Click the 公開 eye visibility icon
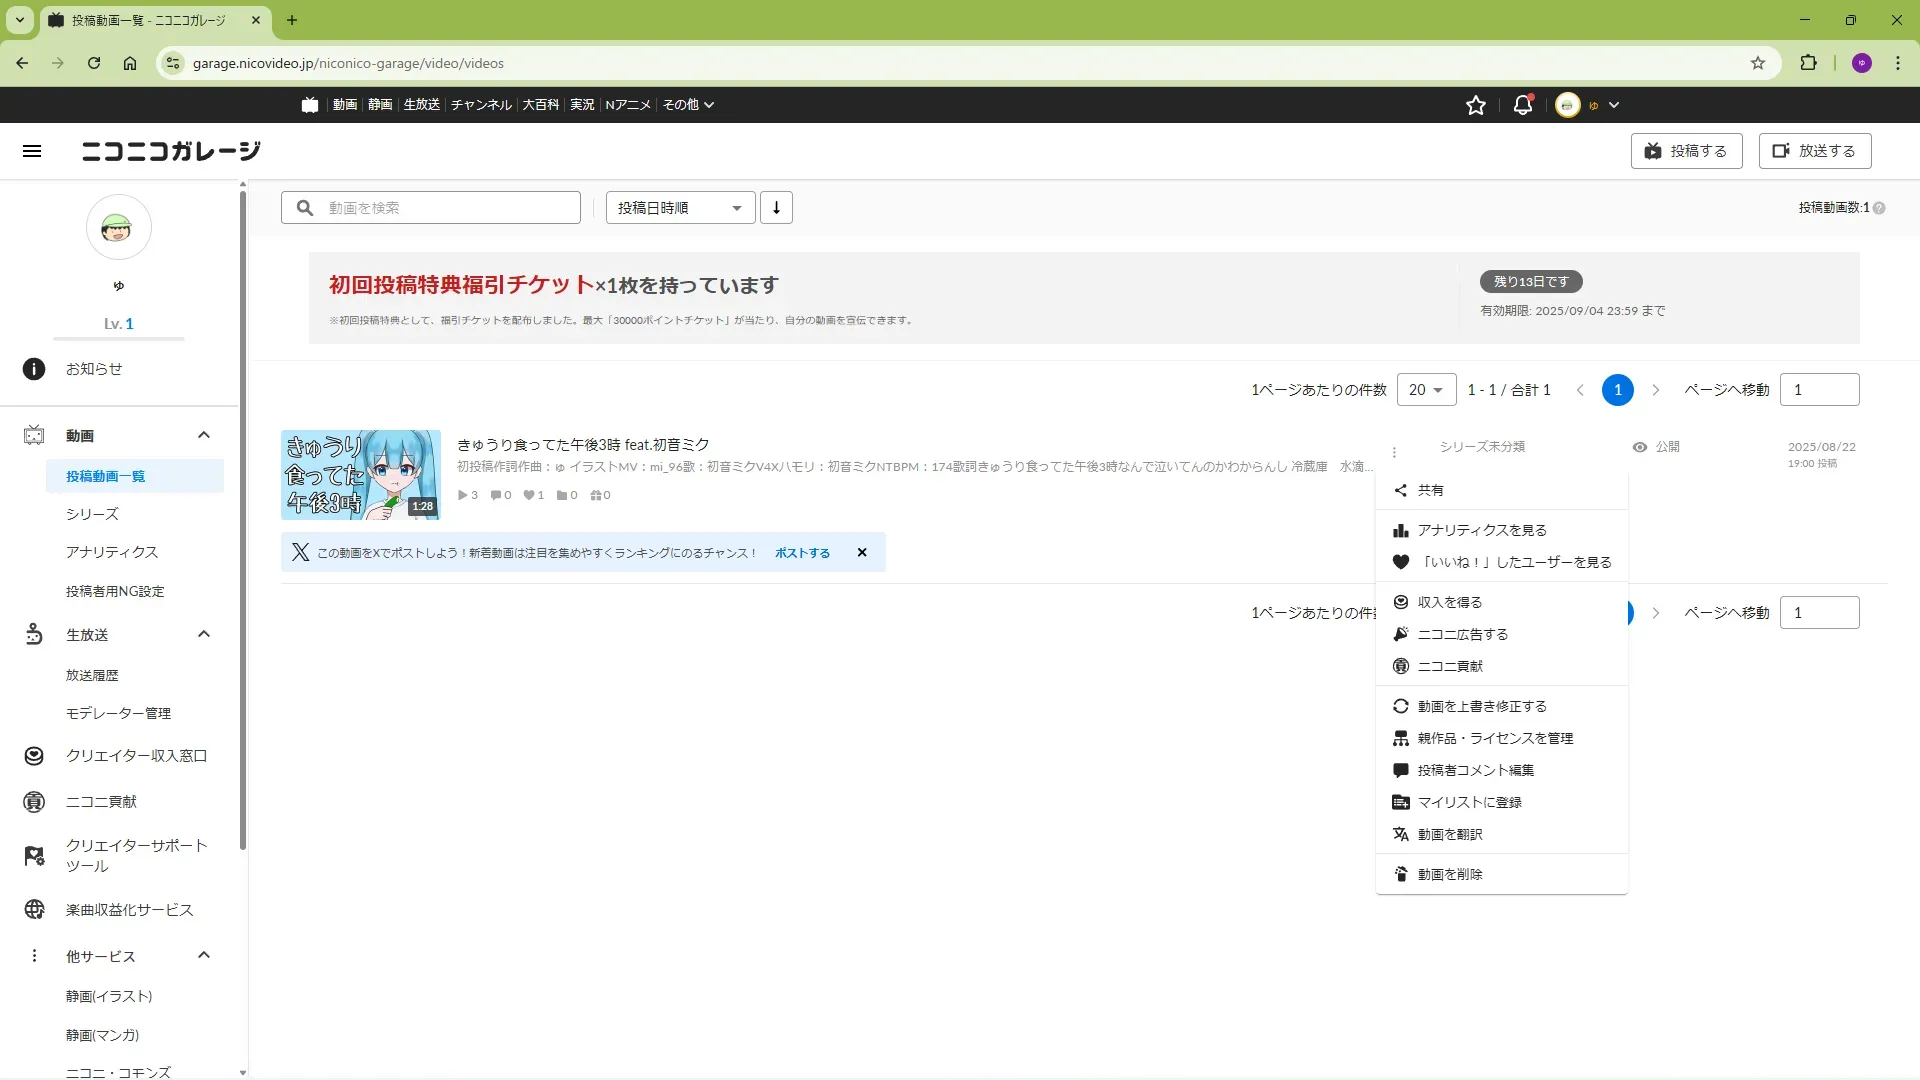Viewport: 1920px width, 1080px height. (x=1639, y=447)
